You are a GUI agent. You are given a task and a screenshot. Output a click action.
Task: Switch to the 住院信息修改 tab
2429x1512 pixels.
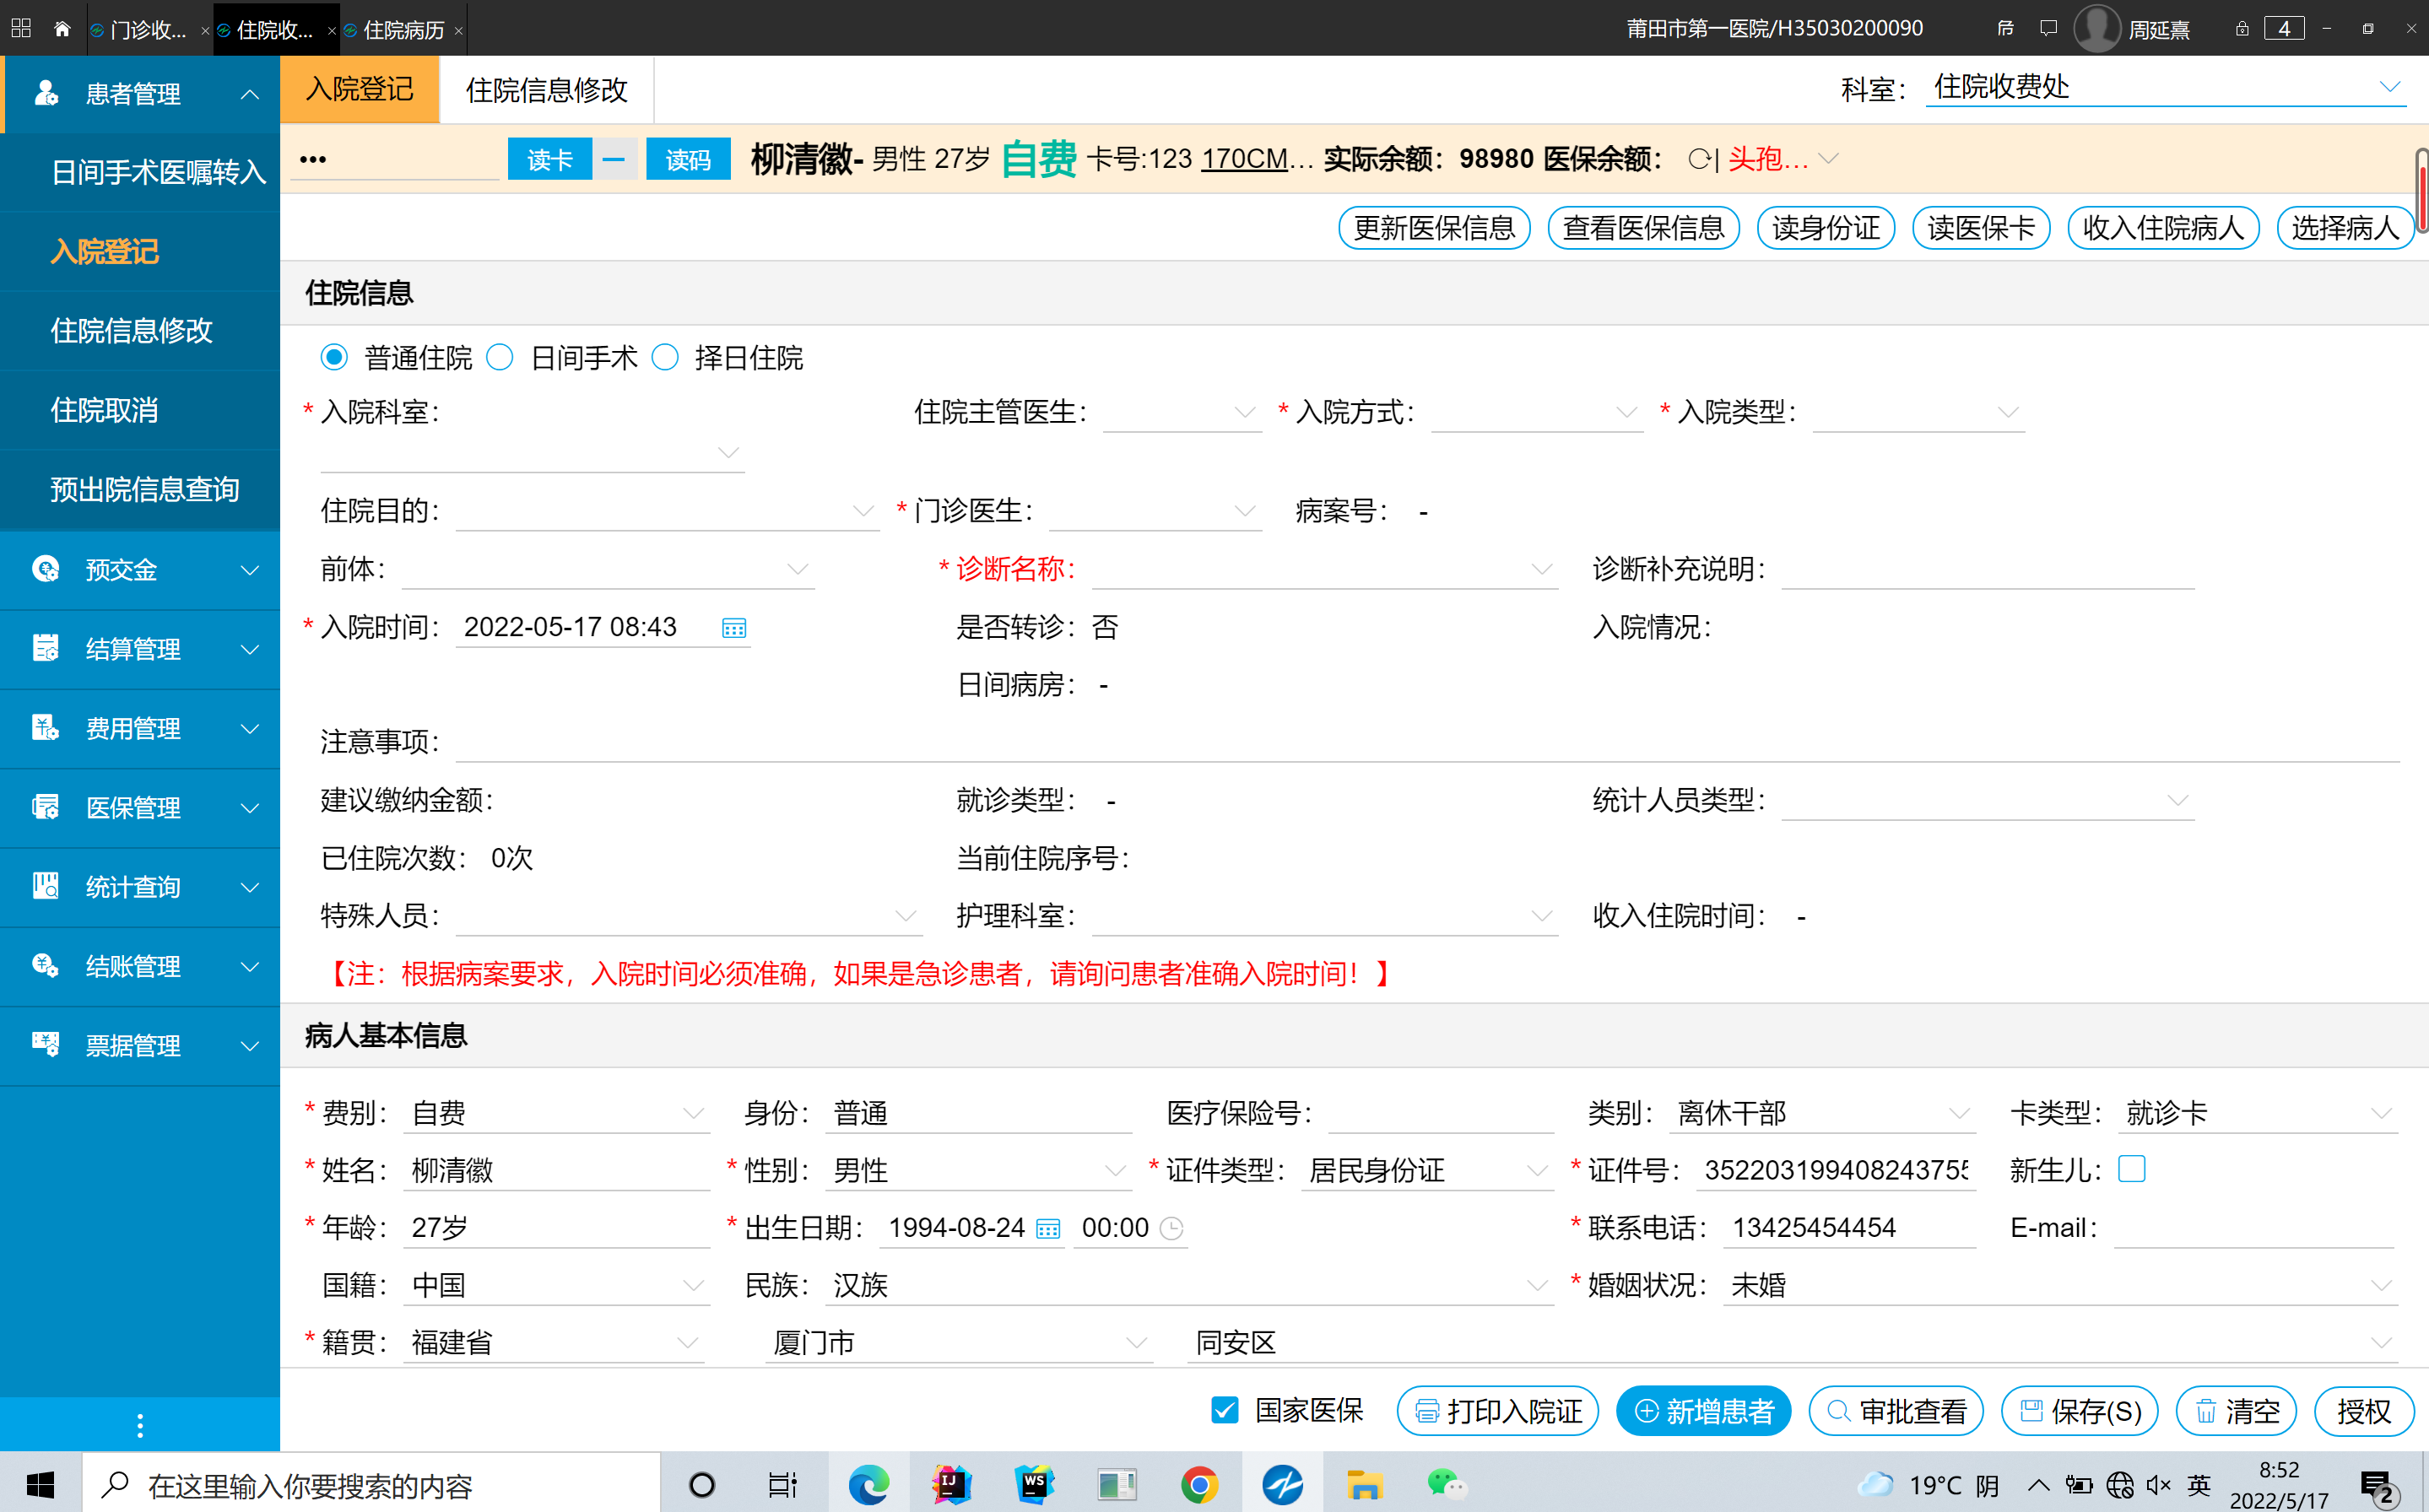[546, 90]
